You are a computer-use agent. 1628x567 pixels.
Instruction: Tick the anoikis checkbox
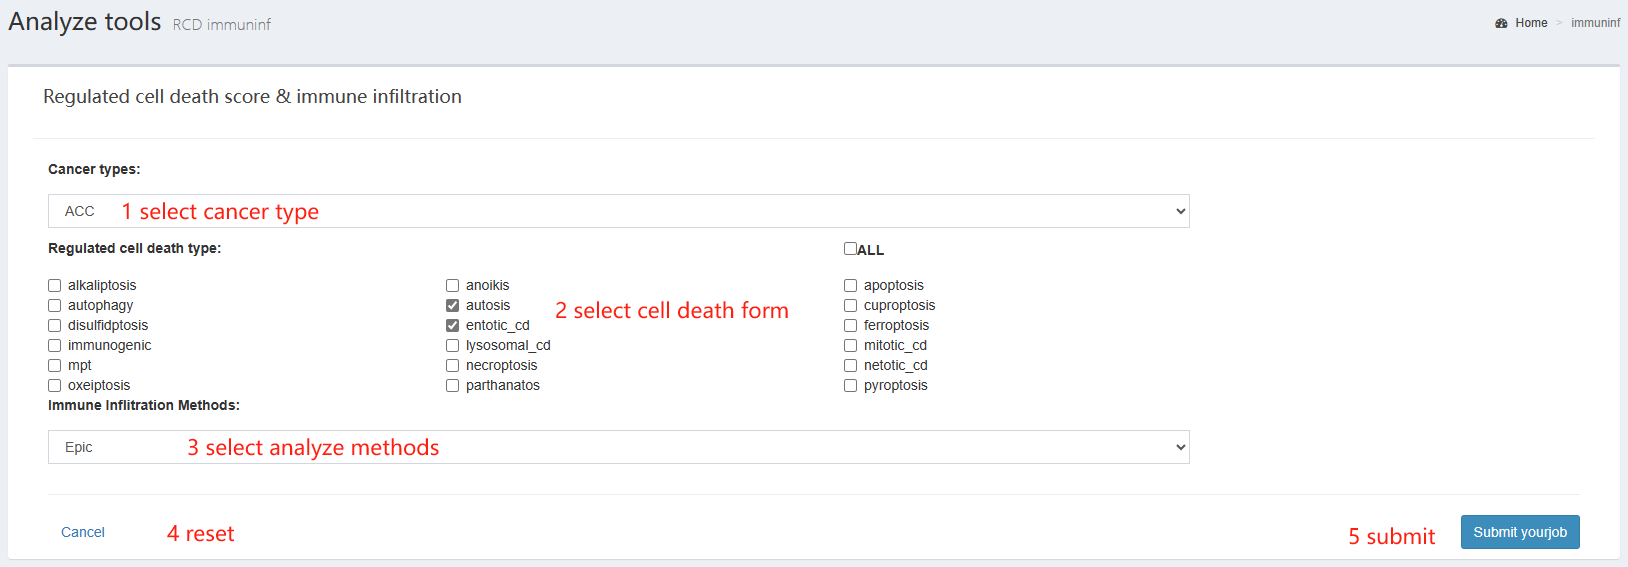pos(453,286)
